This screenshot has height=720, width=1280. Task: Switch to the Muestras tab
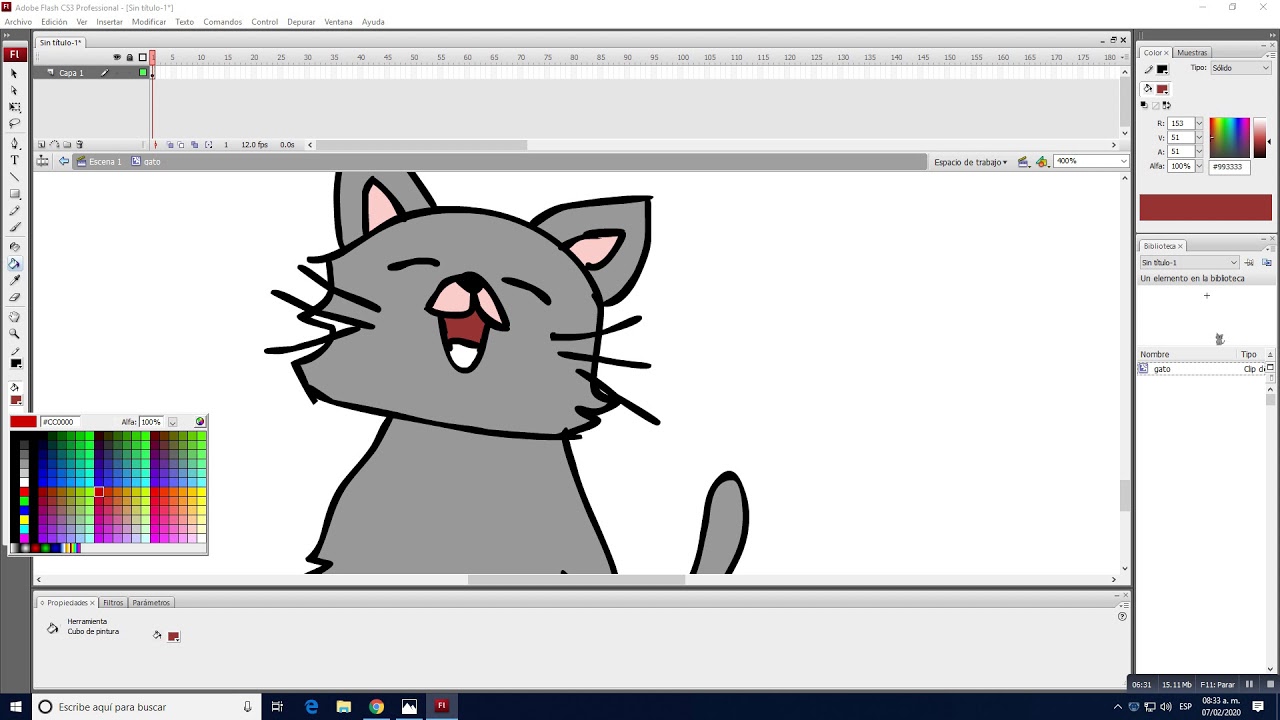click(1192, 53)
